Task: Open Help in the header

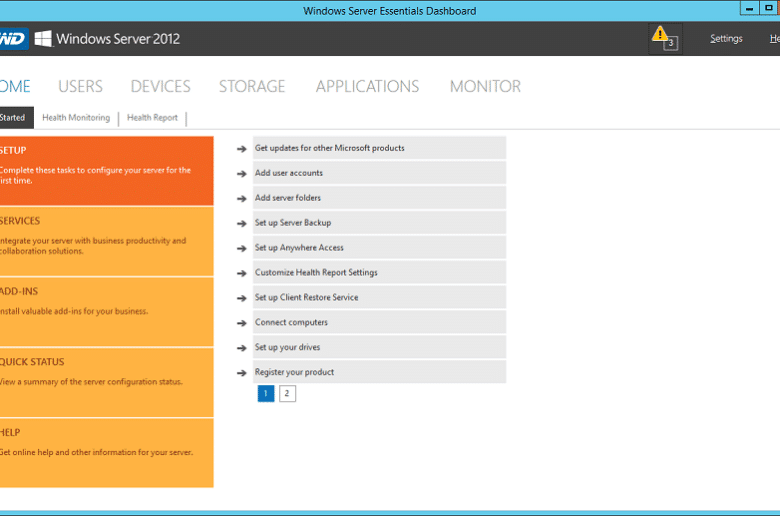Action: pyautogui.click(x=775, y=38)
